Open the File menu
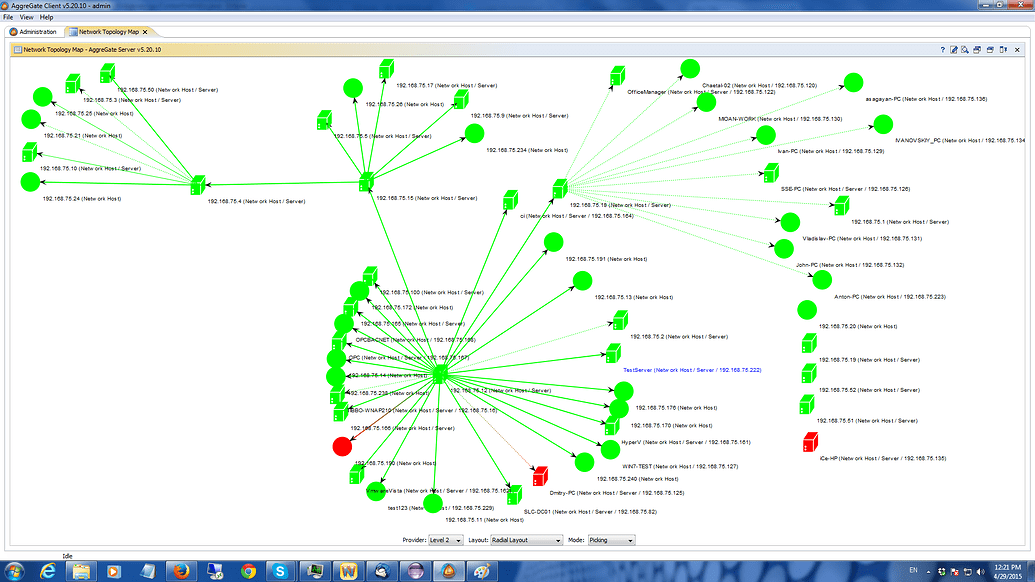Image resolution: width=1035 pixels, height=582 pixels. (x=8, y=17)
